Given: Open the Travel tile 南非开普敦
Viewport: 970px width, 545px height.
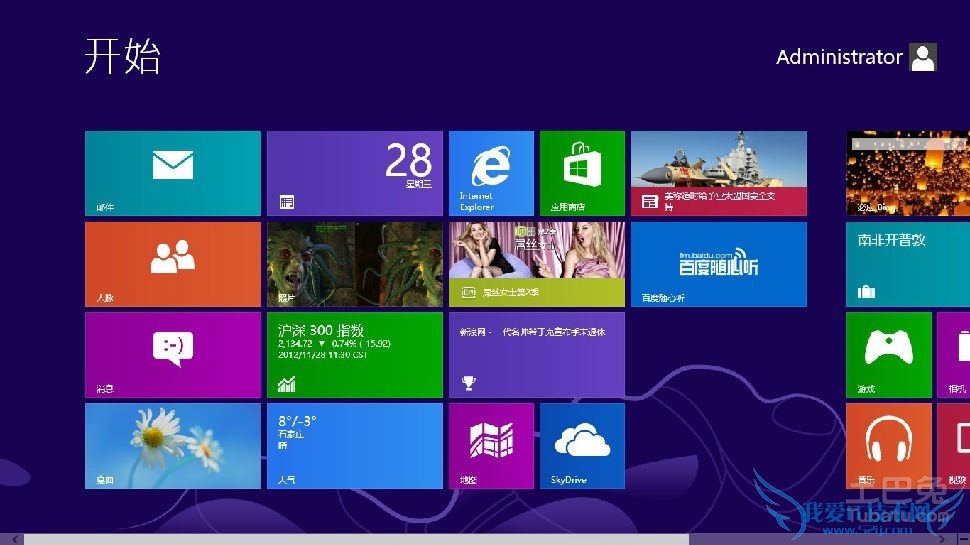Looking at the screenshot, I should point(908,264).
